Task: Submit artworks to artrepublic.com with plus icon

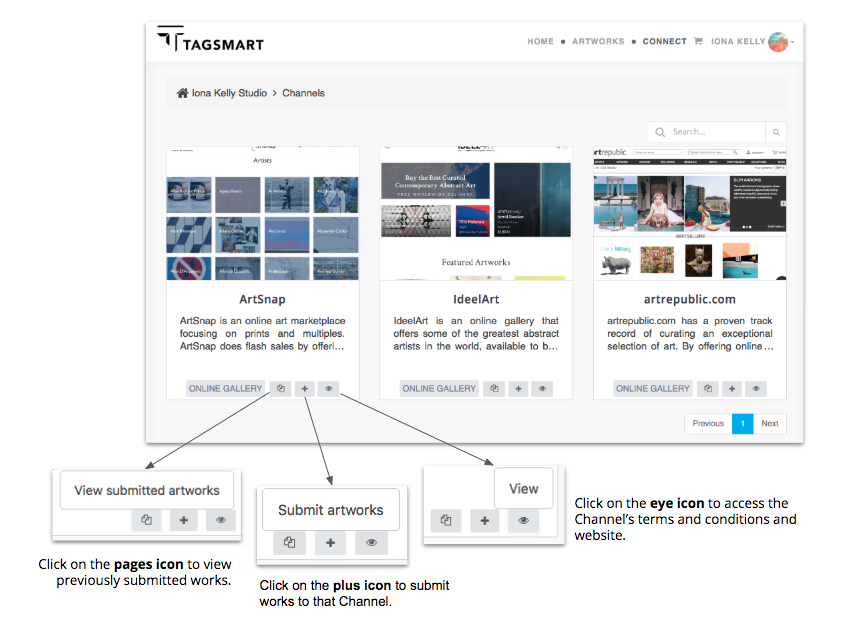Action: click(x=732, y=388)
